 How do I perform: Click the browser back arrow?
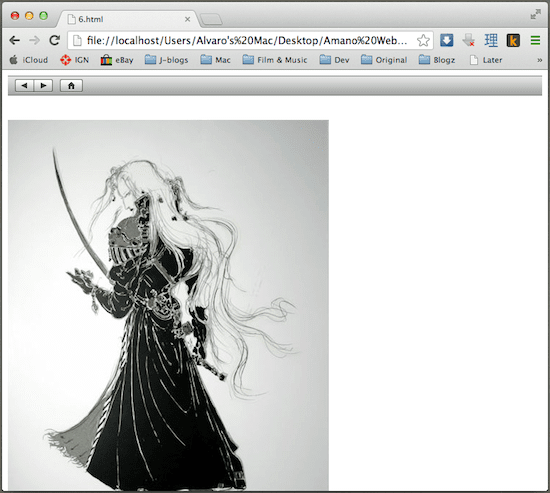pyautogui.click(x=14, y=41)
